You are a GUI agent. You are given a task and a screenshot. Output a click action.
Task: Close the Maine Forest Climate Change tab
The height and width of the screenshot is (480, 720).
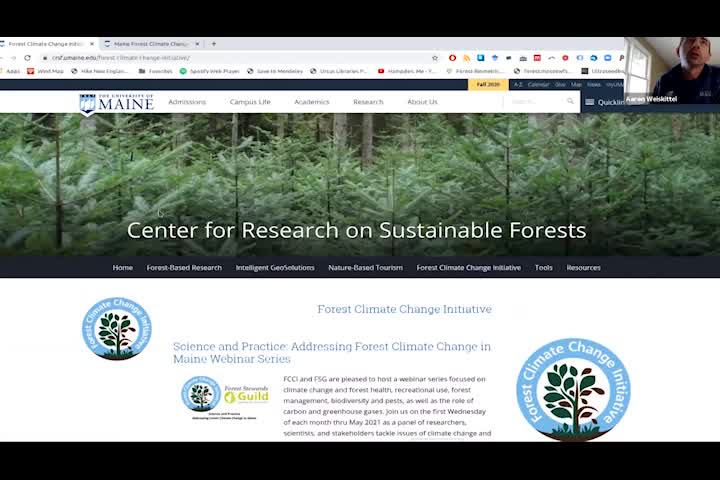tap(197, 44)
